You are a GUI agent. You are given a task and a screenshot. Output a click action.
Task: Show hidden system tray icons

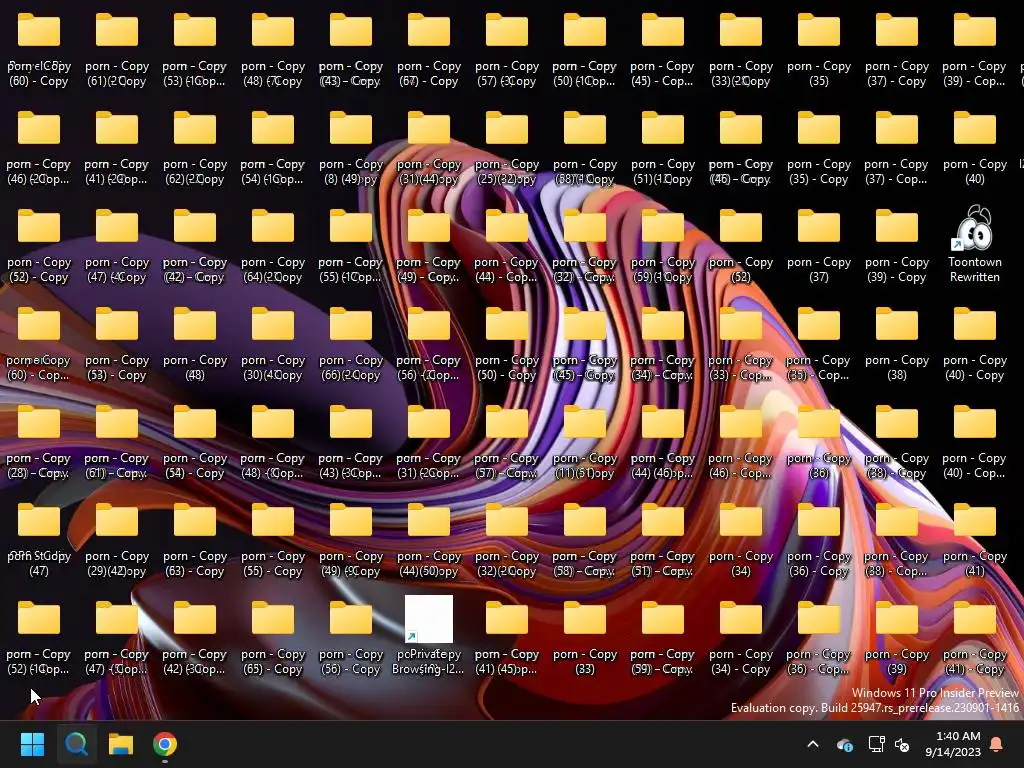pos(813,744)
